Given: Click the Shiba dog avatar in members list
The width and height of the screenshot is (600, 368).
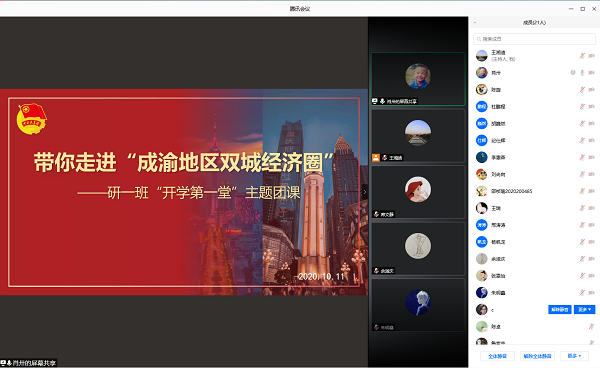Looking at the screenshot, I should coord(482,90).
